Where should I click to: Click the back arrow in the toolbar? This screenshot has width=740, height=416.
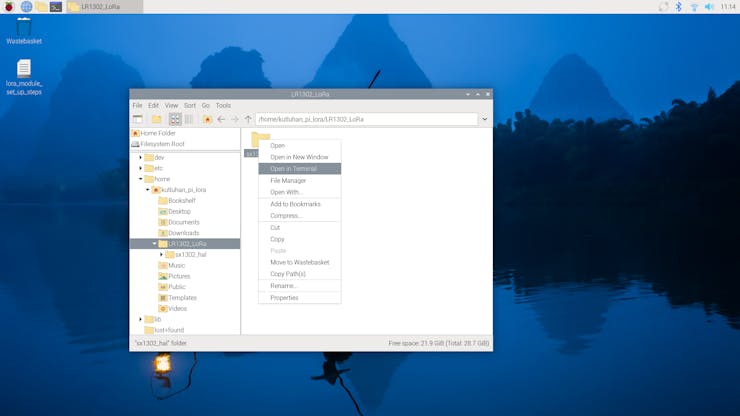pyautogui.click(x=221, y=119)
